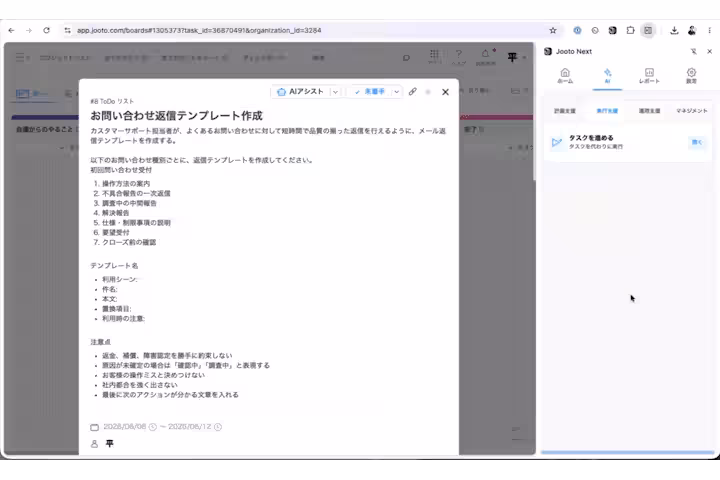Screen dimensions: 720x480
Task: Click the chat bubble icon in the Jooto header
Action: pyautogui.click(x=406, y=58)
